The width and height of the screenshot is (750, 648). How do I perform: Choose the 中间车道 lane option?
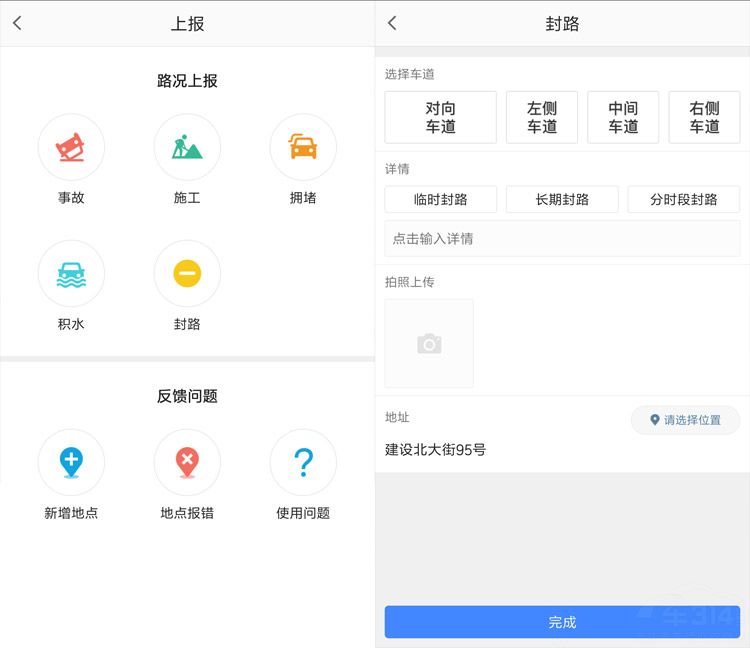coord(623,117)
